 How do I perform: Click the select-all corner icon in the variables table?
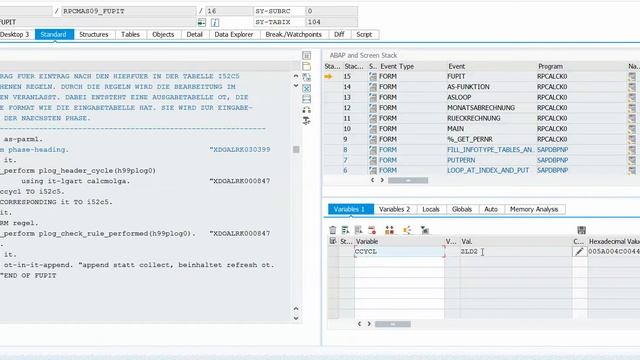point(333,241)
